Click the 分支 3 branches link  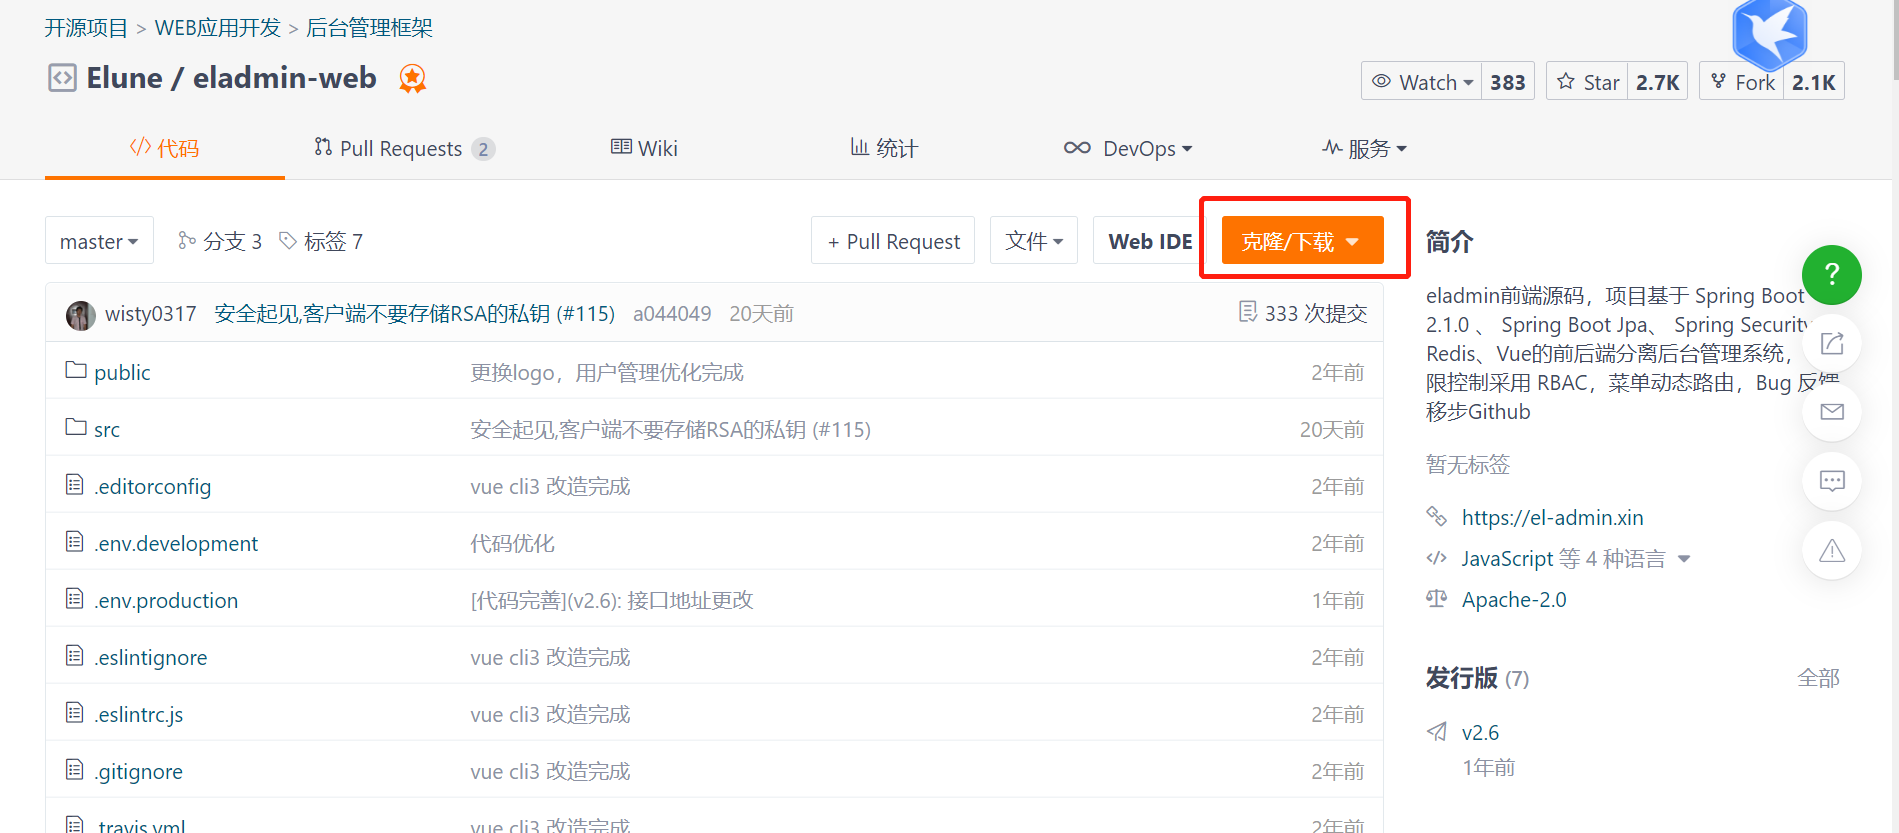(232, 241)
